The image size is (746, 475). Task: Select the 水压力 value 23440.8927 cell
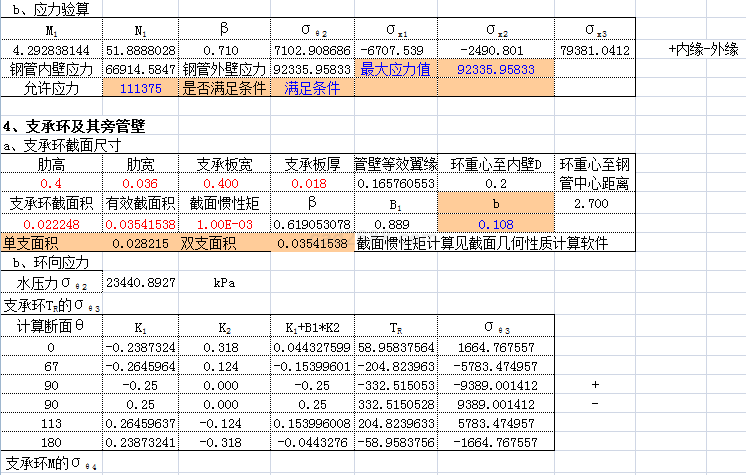click(x=140, y=283)
